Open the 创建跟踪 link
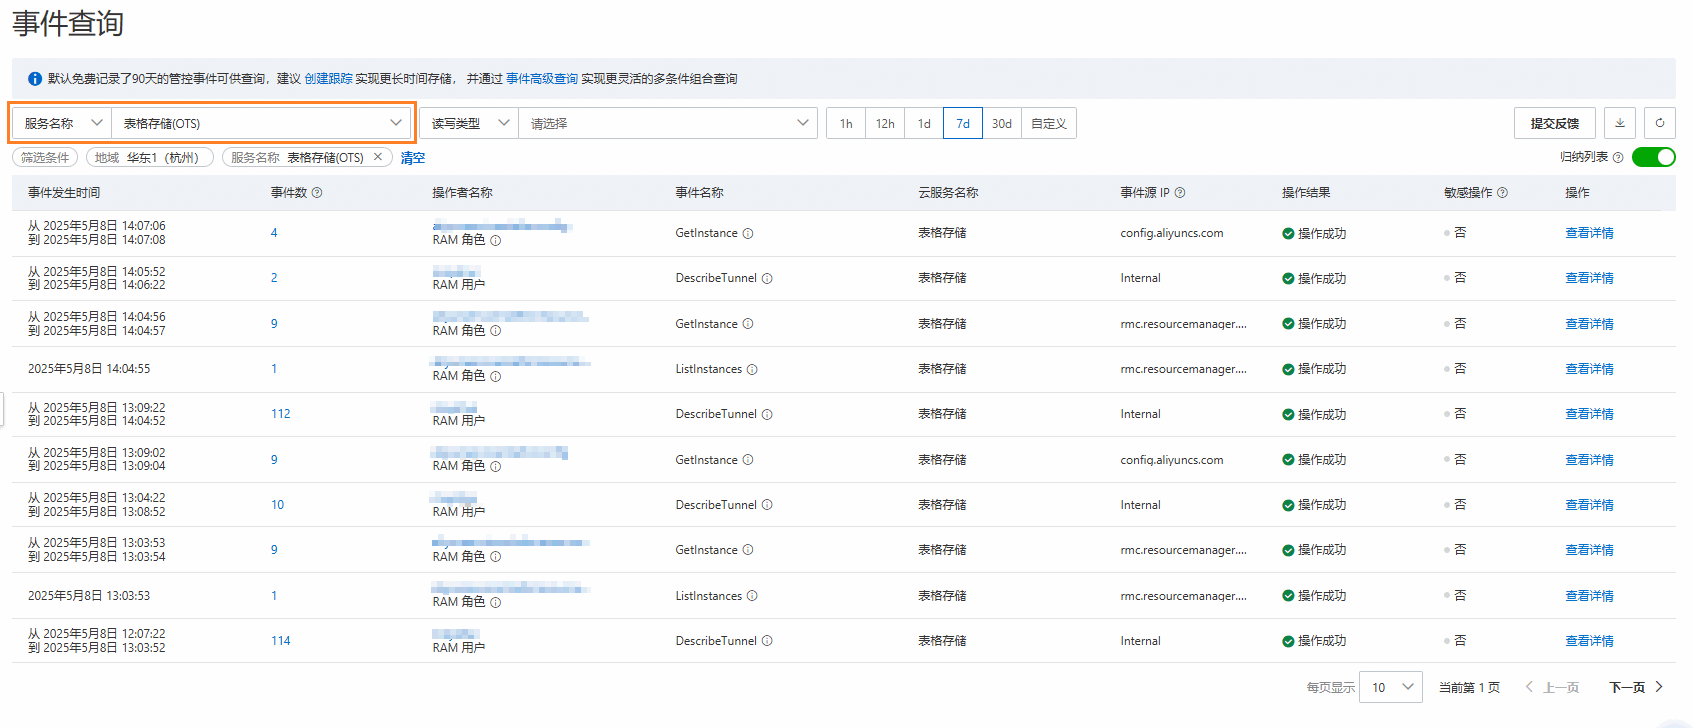Screen dimensions: 1693x728 328,78
